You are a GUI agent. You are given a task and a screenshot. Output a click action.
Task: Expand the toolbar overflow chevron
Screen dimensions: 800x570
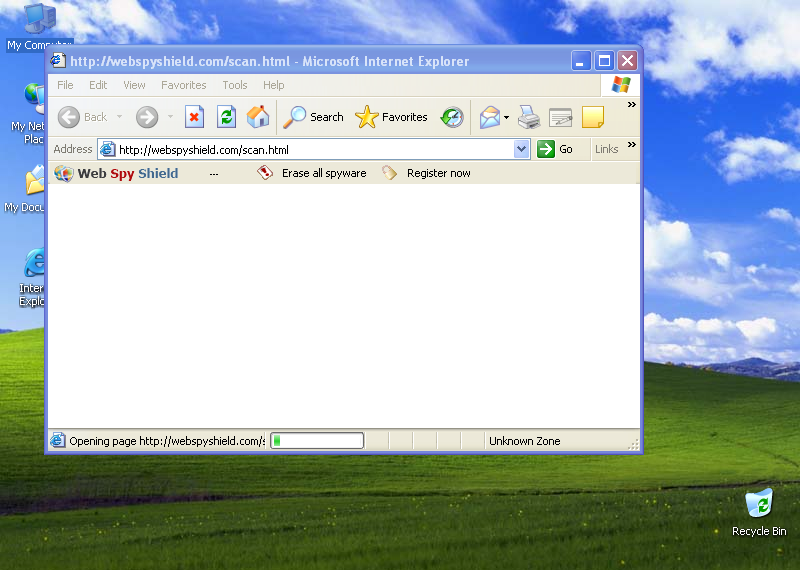tap(632, 105)
